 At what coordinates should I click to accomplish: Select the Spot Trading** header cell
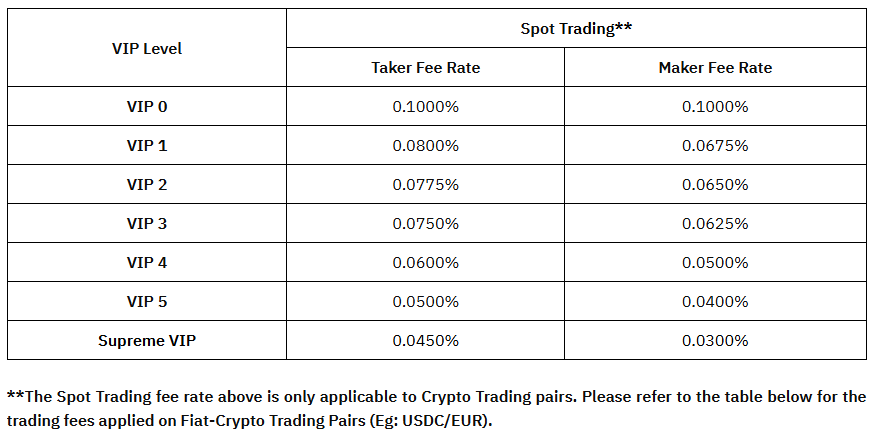[x=576, y=29]
